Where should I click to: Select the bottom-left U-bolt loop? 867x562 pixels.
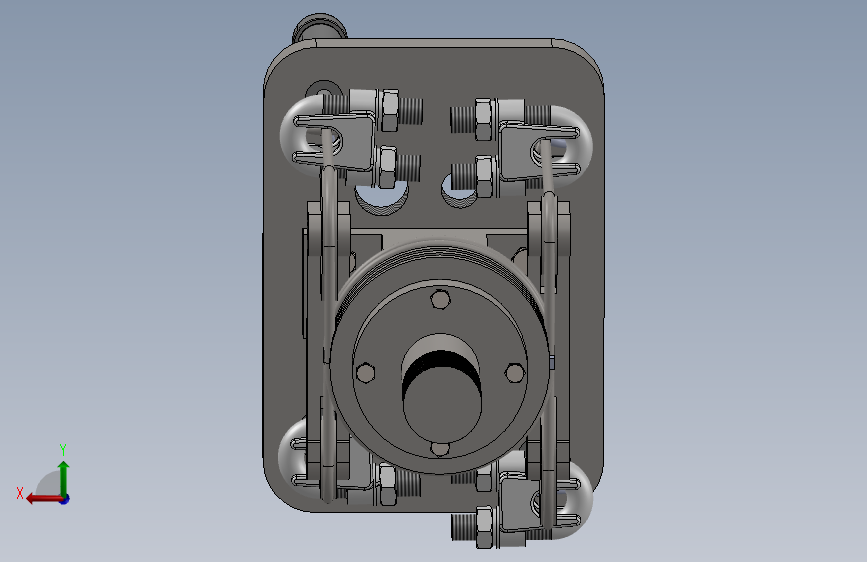coord(294,459)
